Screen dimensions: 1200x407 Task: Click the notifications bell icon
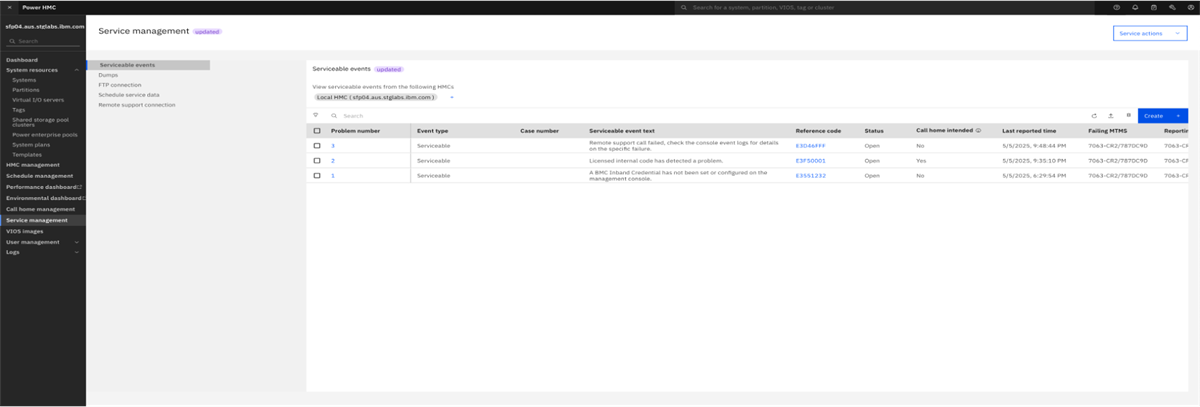click(x=1135, y=7)
